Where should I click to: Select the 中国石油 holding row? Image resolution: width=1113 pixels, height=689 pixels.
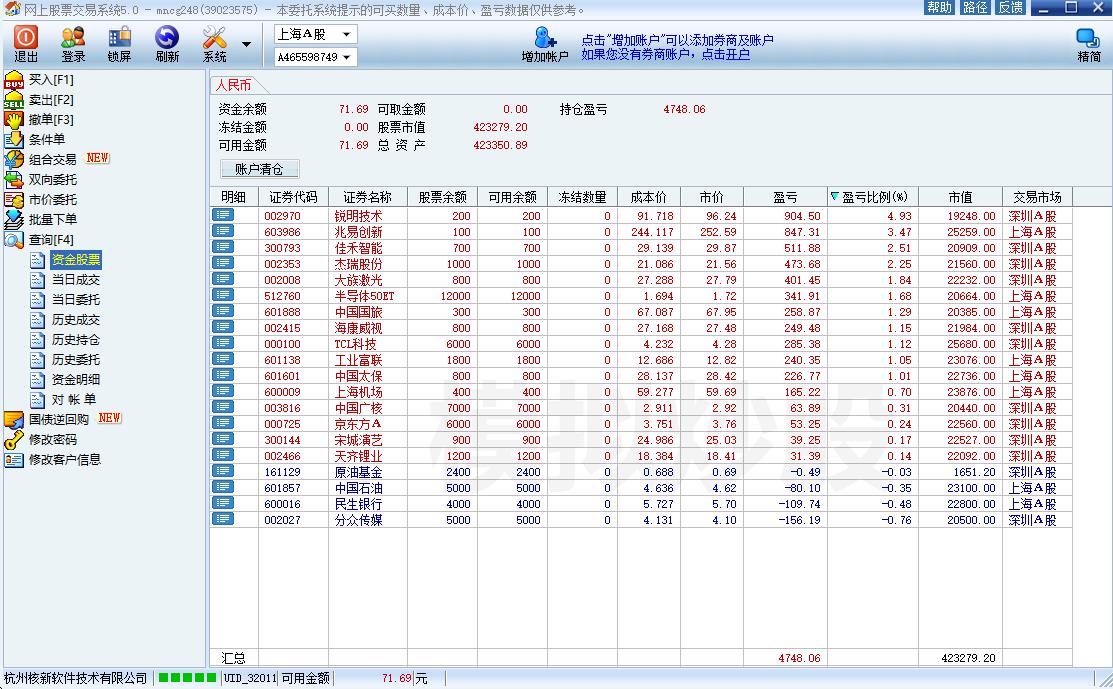[x=358, y=488]
